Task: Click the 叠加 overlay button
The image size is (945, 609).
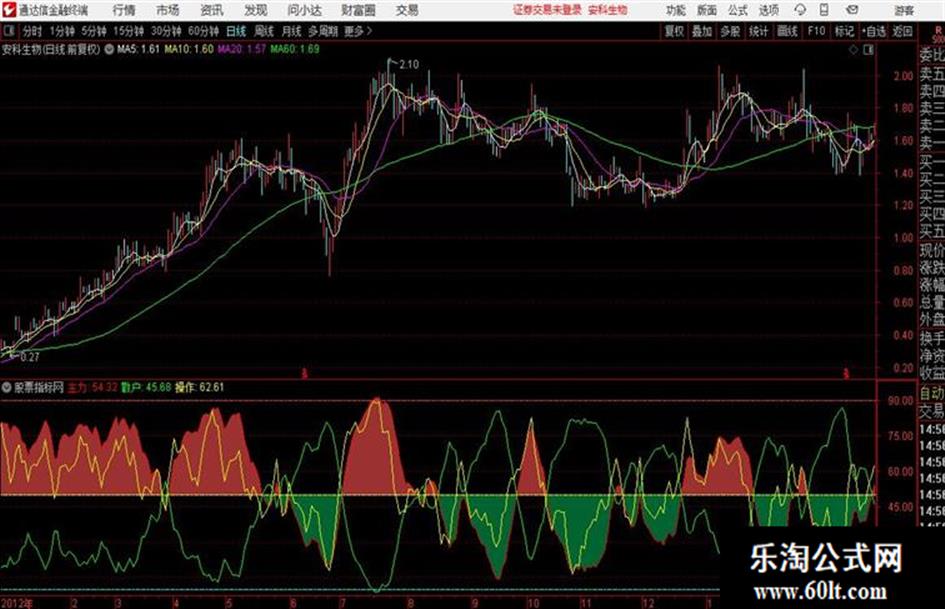Action: click(x=702, y=31)
